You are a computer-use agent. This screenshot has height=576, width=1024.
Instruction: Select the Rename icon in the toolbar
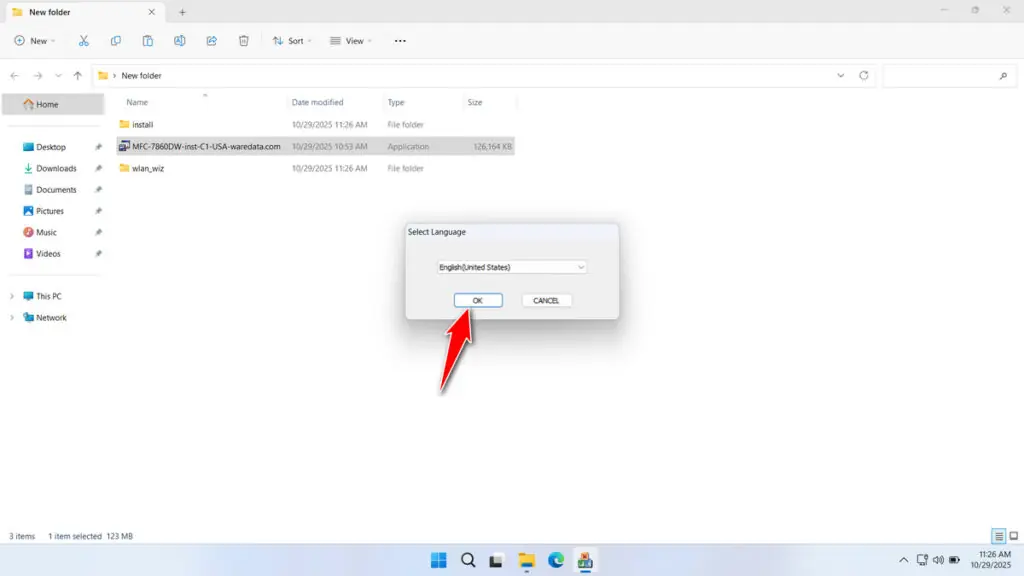180,40
